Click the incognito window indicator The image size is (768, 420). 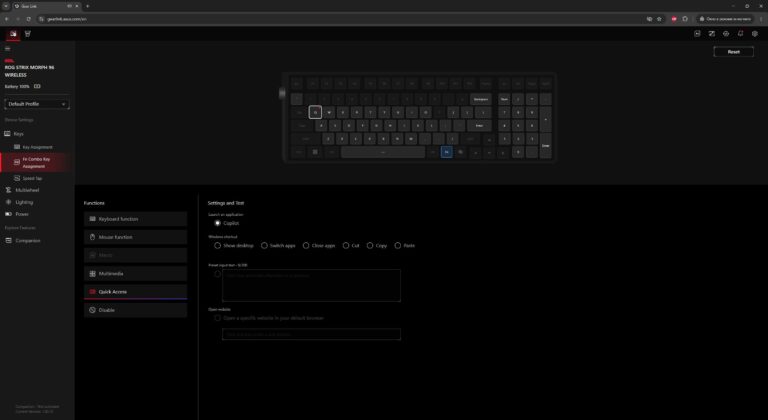pos(725,19)
